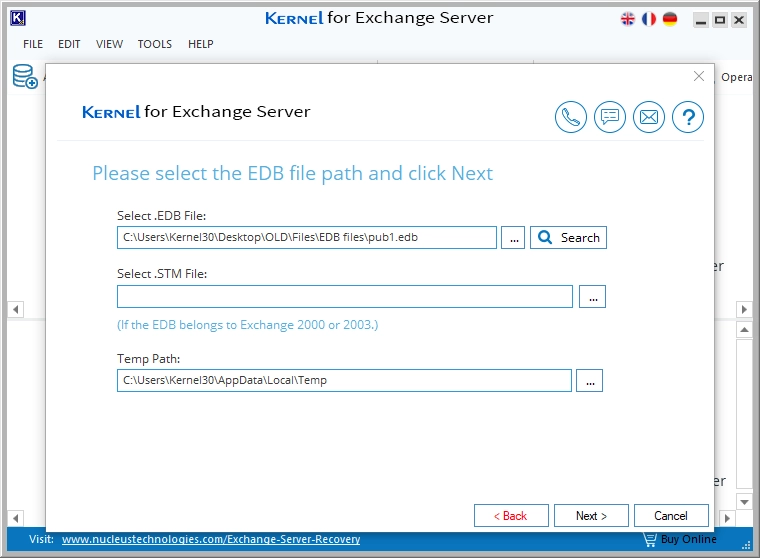Click the Kernel app logo icon
760x558 pixels.
[x=18, y=18]
